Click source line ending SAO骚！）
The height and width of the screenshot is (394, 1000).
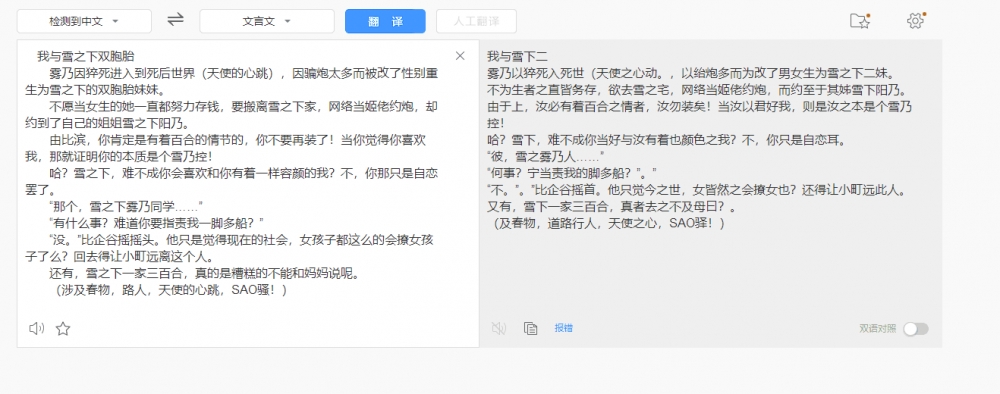(171, 290)
